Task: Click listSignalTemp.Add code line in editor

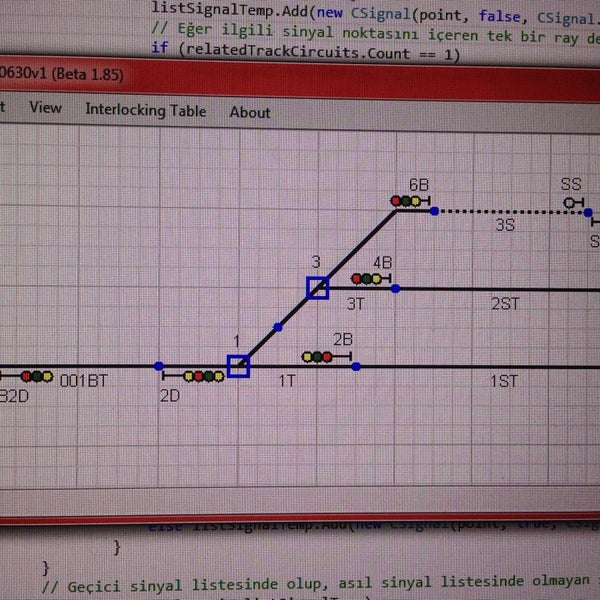Action: 375,13
